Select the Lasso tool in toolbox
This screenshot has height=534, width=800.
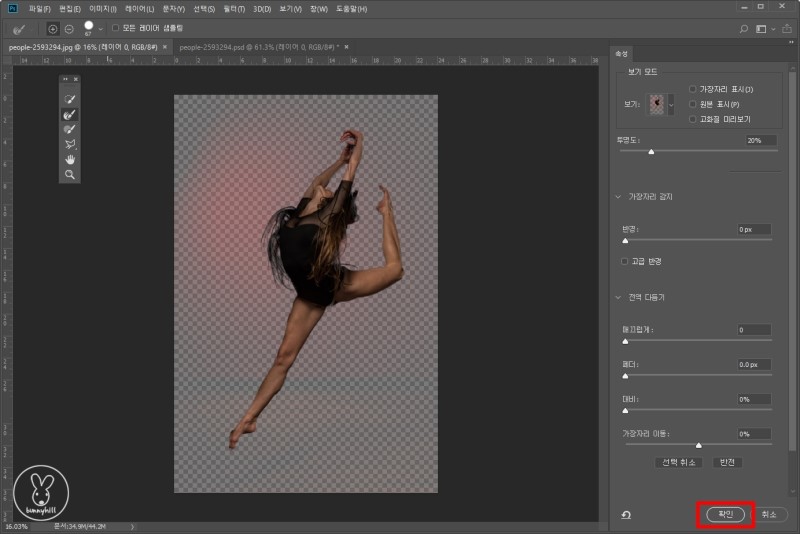point(70,144)
